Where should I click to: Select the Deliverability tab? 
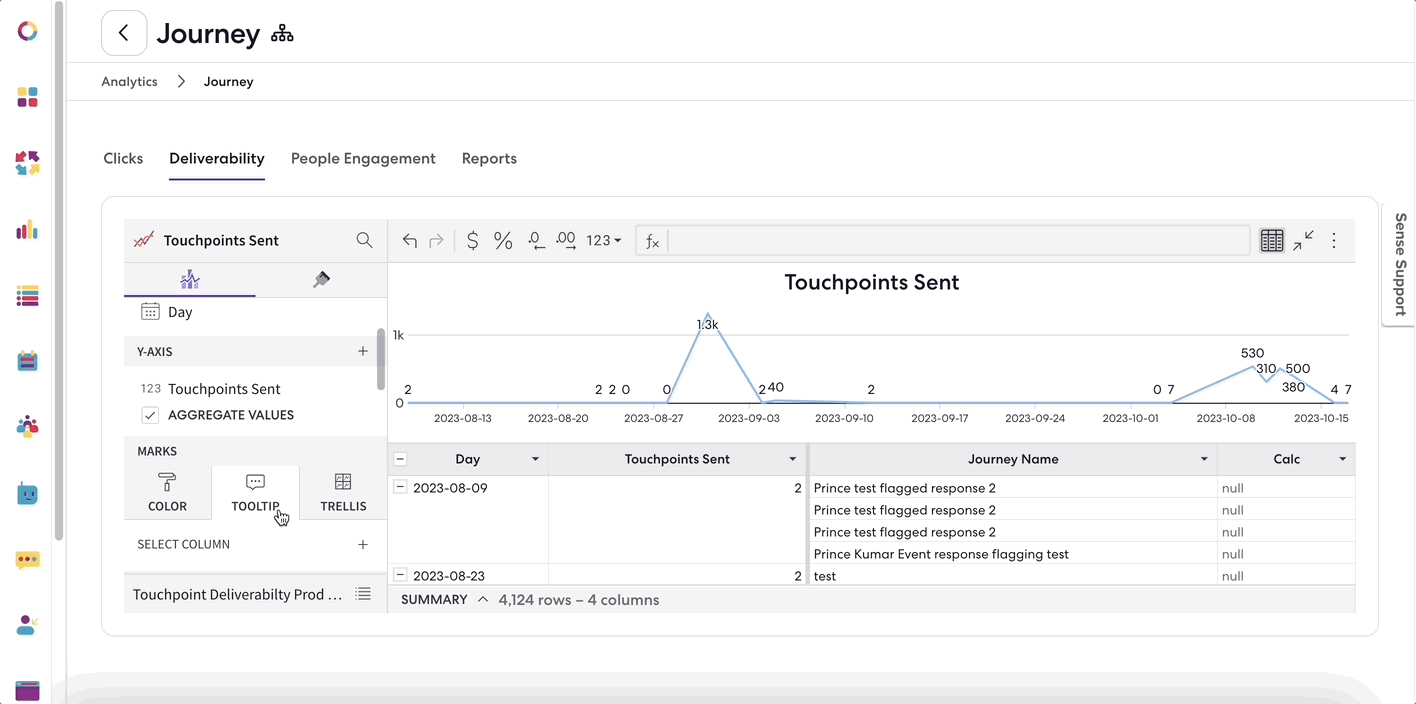(217, 158)
